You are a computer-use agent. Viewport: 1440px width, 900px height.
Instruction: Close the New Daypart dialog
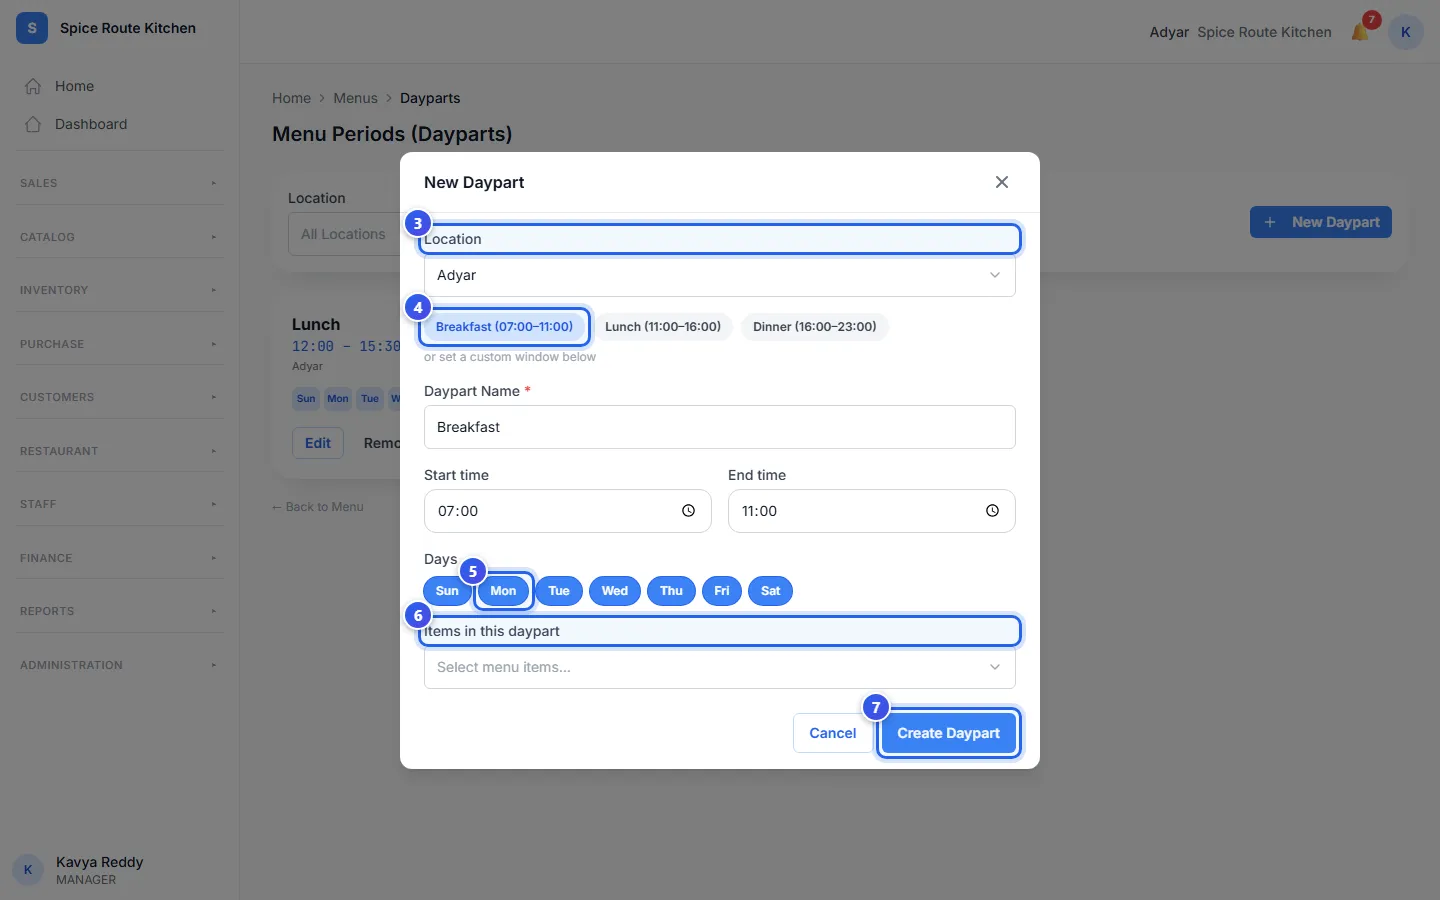1002,182
